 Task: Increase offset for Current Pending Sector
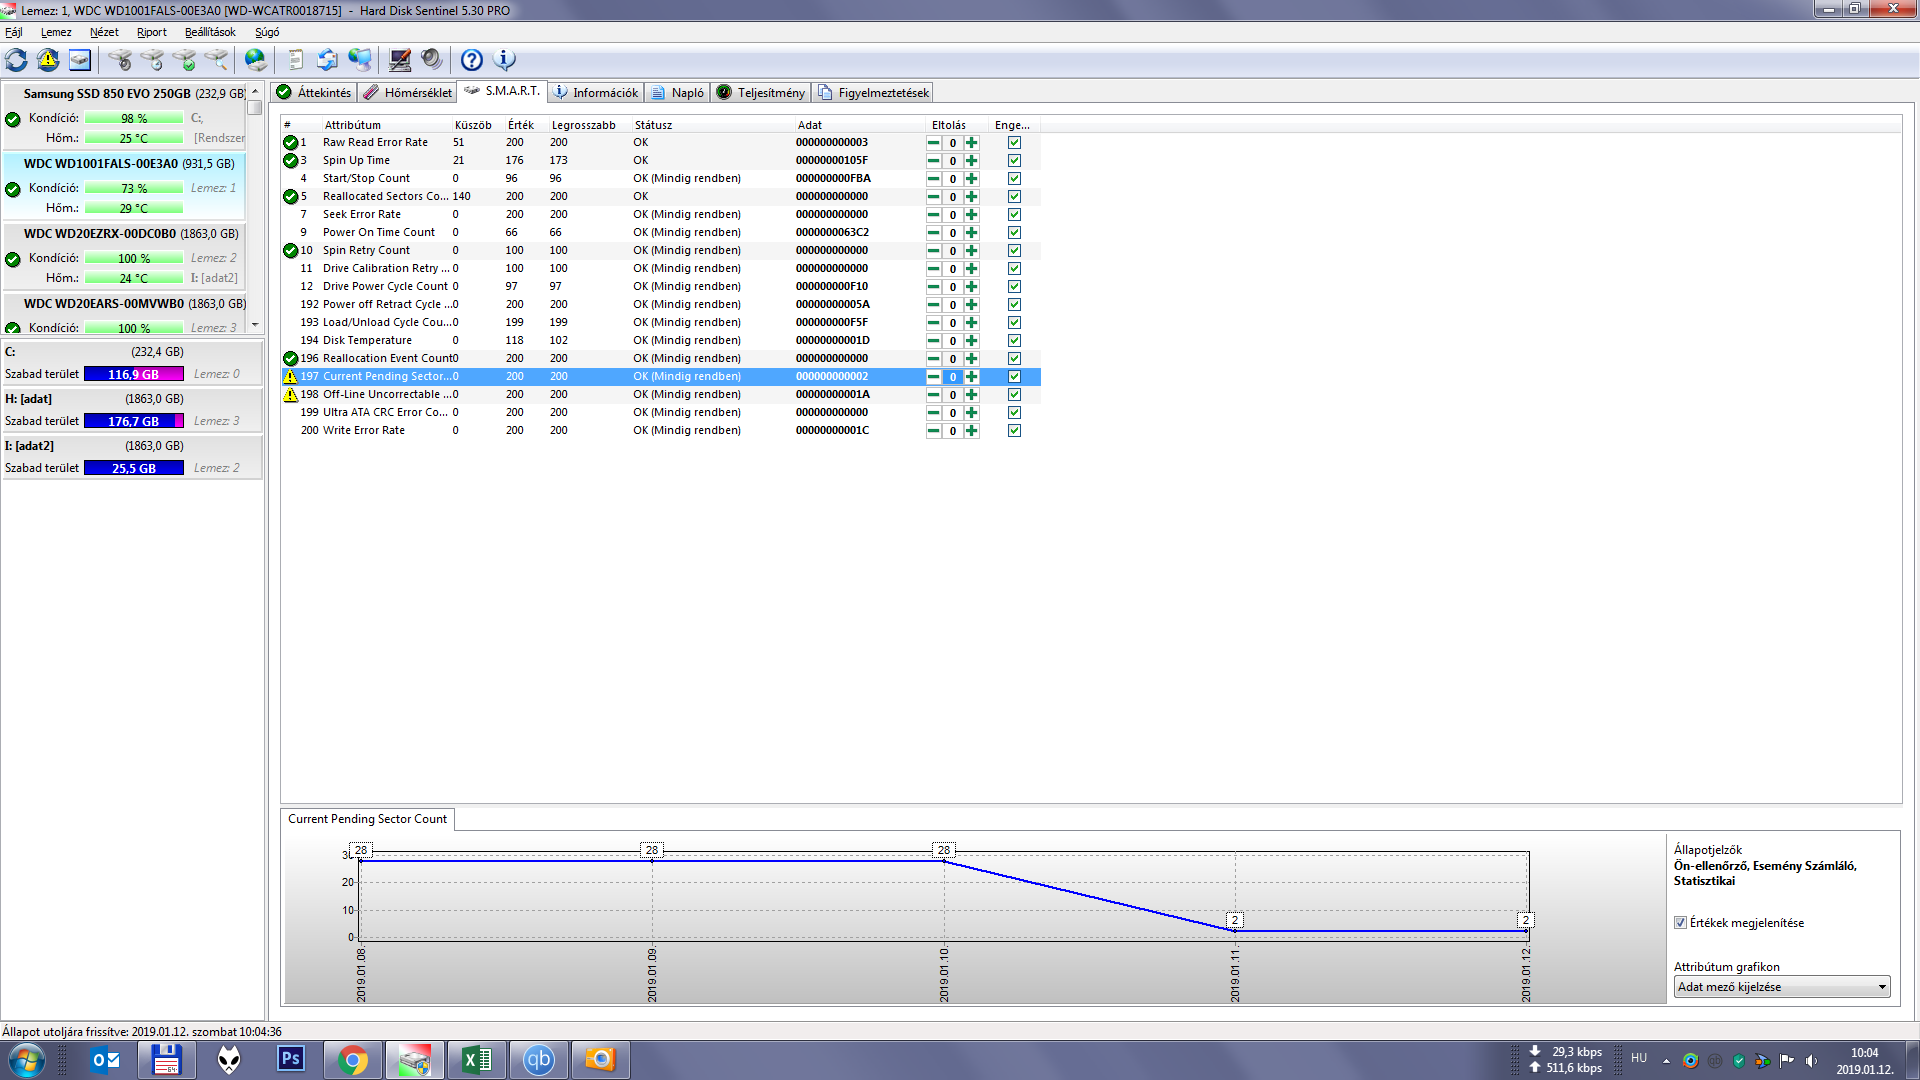point(971,376)
